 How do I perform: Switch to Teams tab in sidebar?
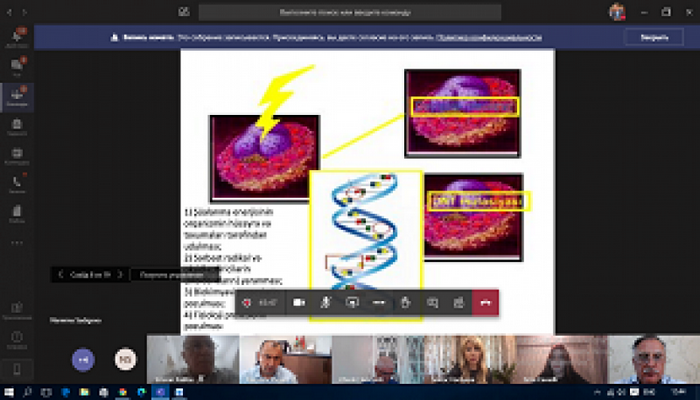point(16,97)
